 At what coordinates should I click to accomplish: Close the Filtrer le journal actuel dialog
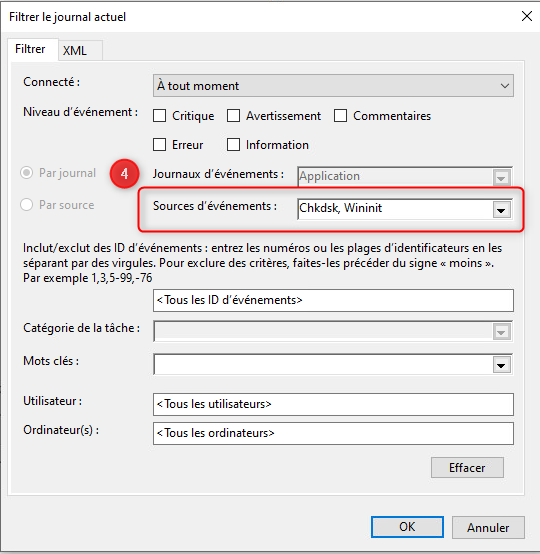point(527,16)
